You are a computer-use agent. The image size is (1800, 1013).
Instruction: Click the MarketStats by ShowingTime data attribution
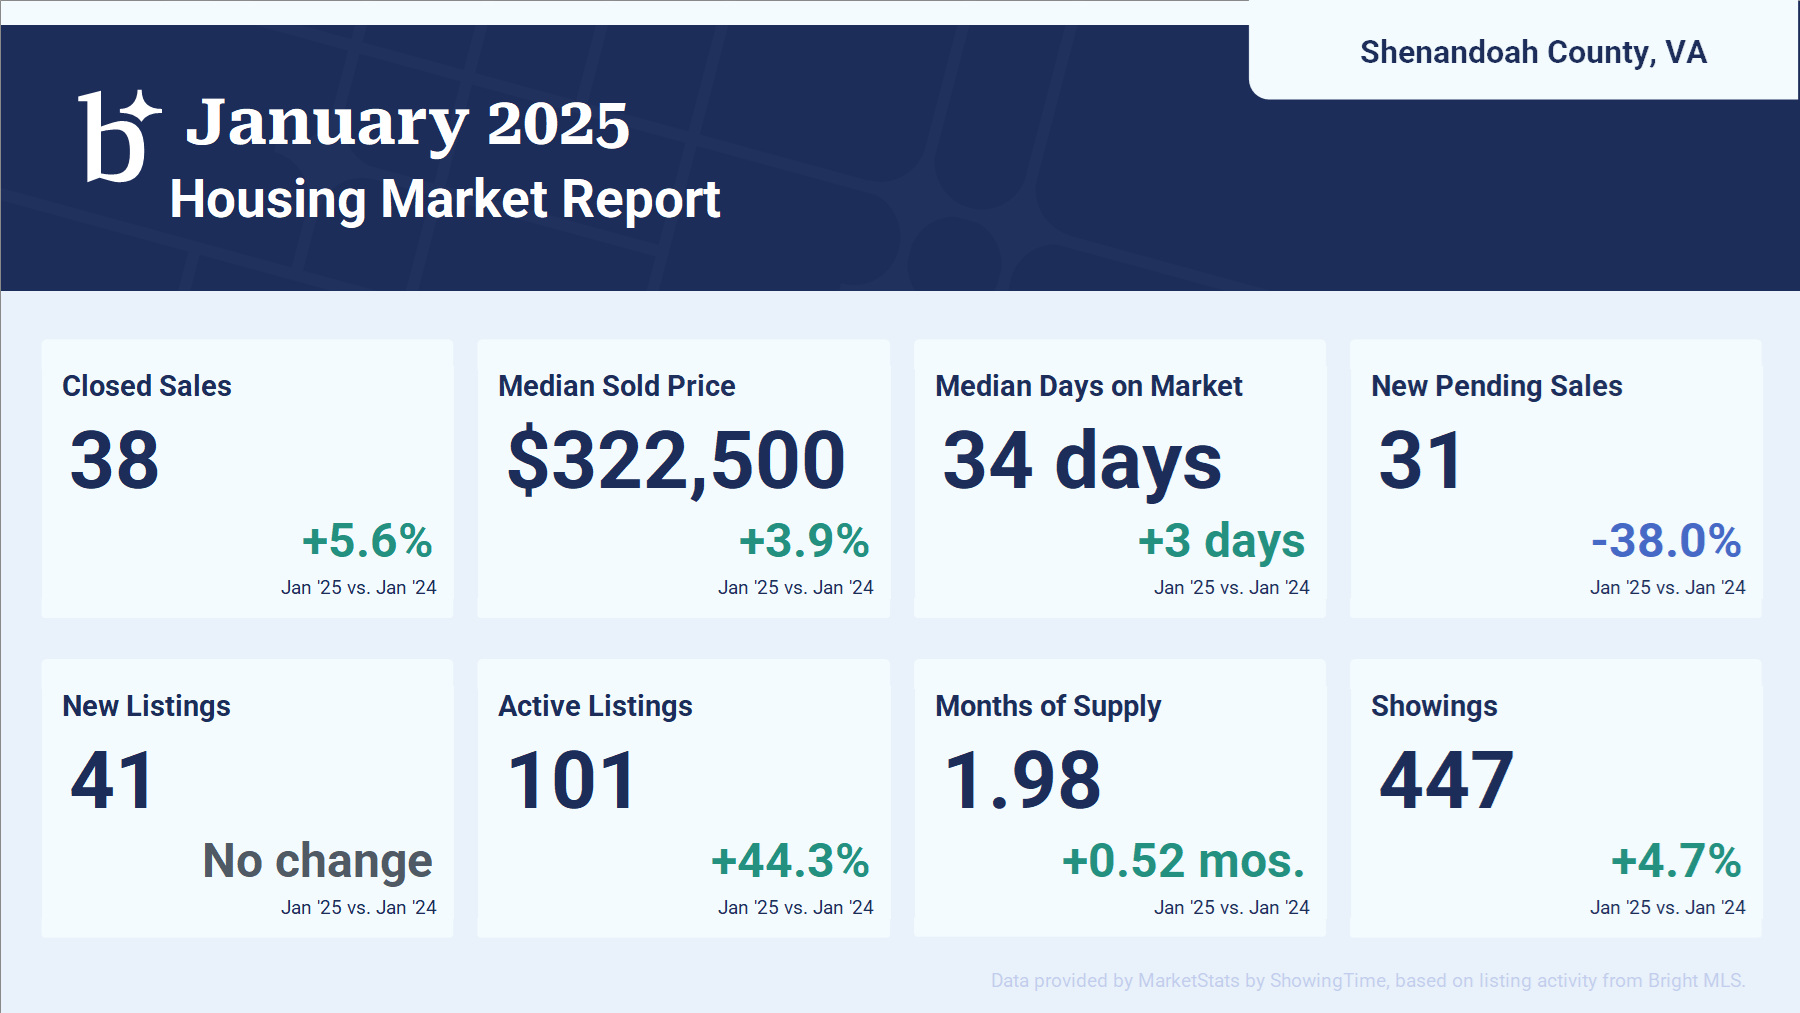coord(1367,980)
